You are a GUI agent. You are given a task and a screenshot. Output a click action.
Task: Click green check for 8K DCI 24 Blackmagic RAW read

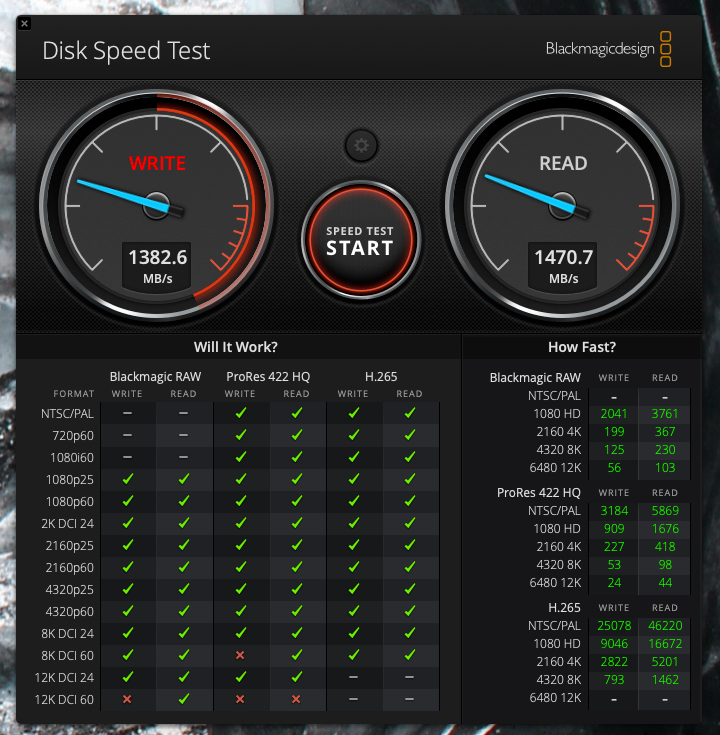click(x=184, y=633)
